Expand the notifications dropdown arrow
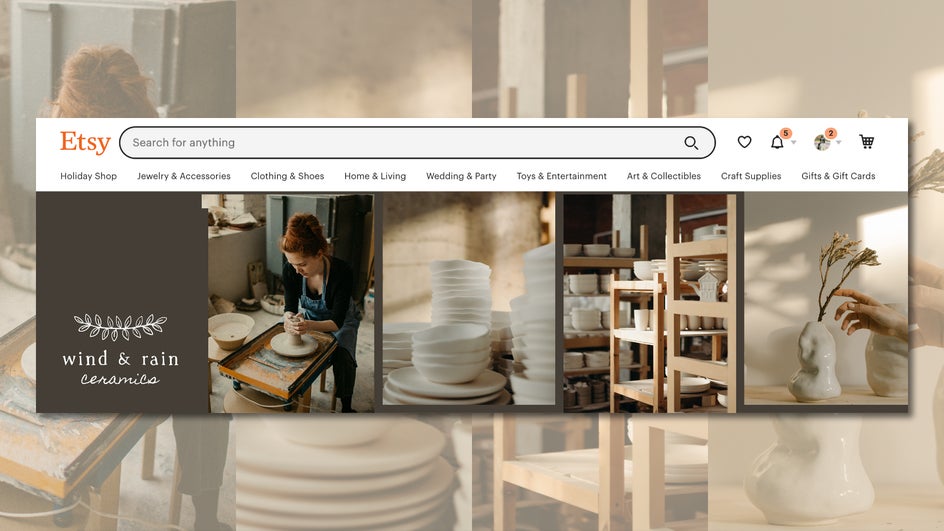944x531 pixels. pyautogui.click(x=793, y=143)
